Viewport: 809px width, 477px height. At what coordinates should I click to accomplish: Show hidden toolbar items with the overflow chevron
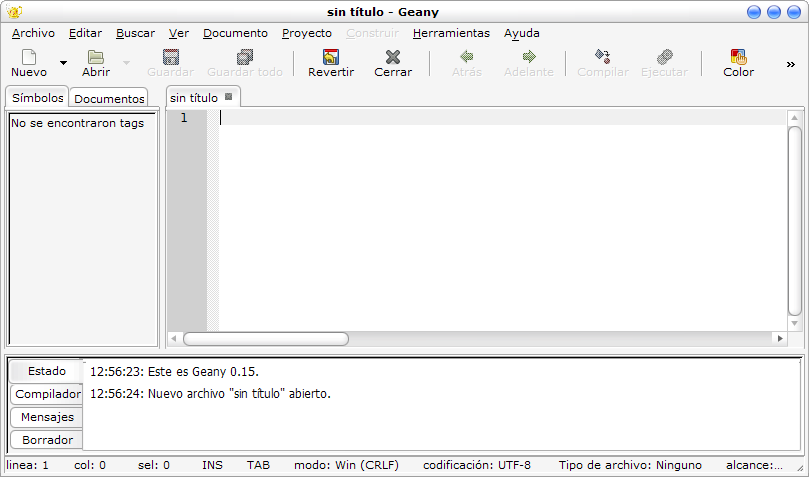pyautogui.click(x=790, y=65)
